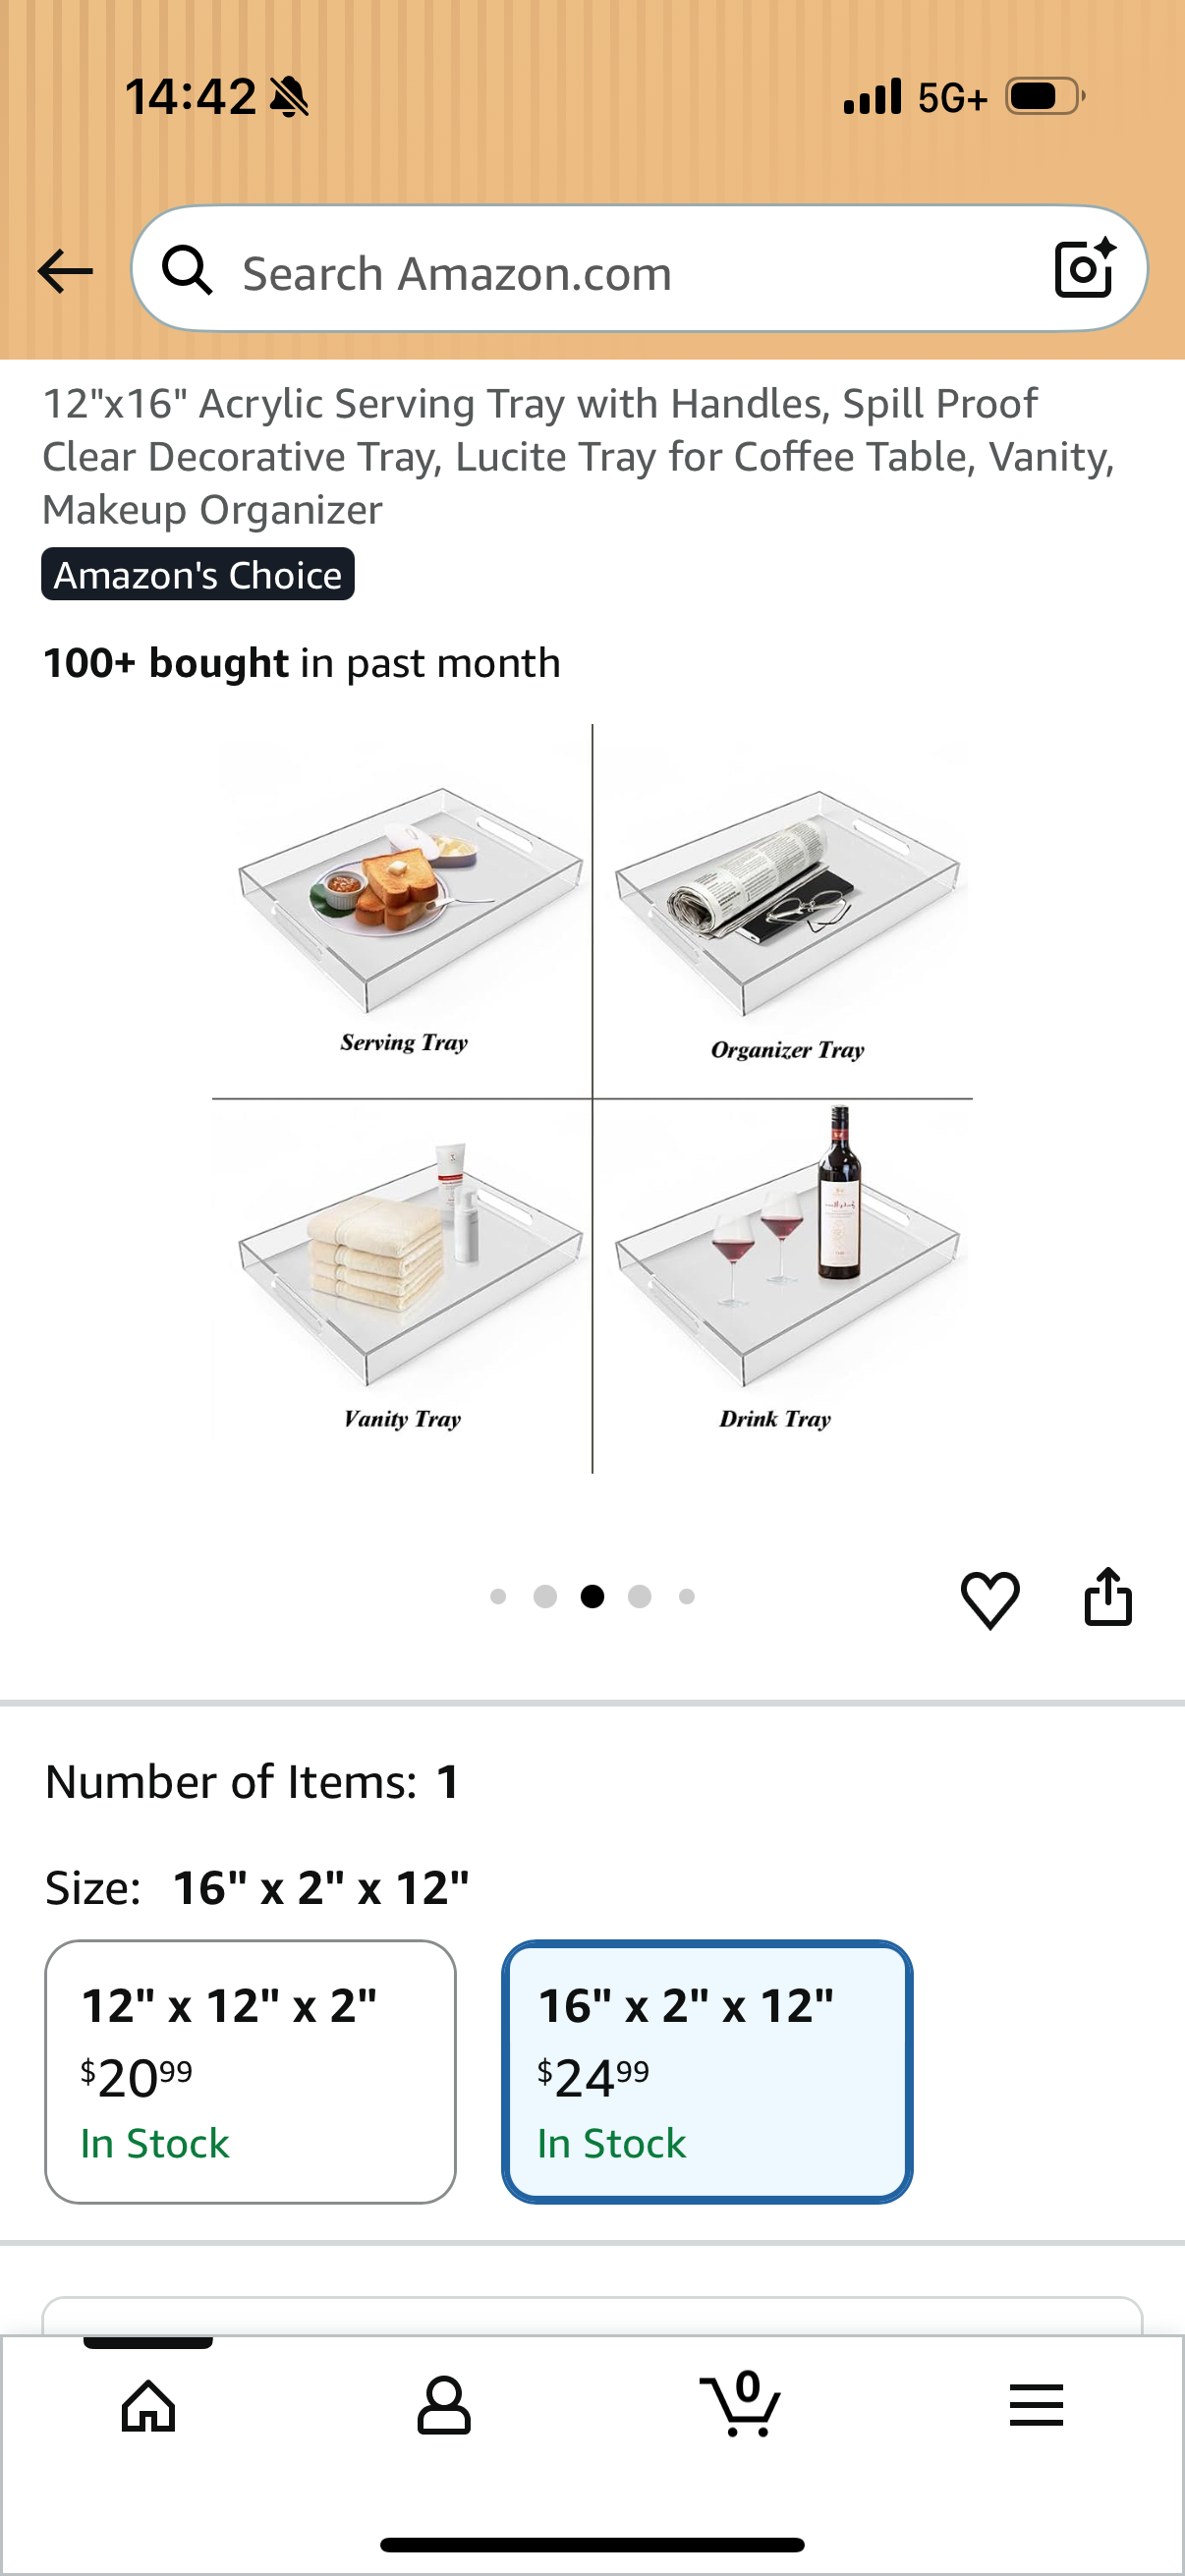Tap the search magnifier icon
Viewport: 1185px width, 2576px height.
tap(187, 270)
